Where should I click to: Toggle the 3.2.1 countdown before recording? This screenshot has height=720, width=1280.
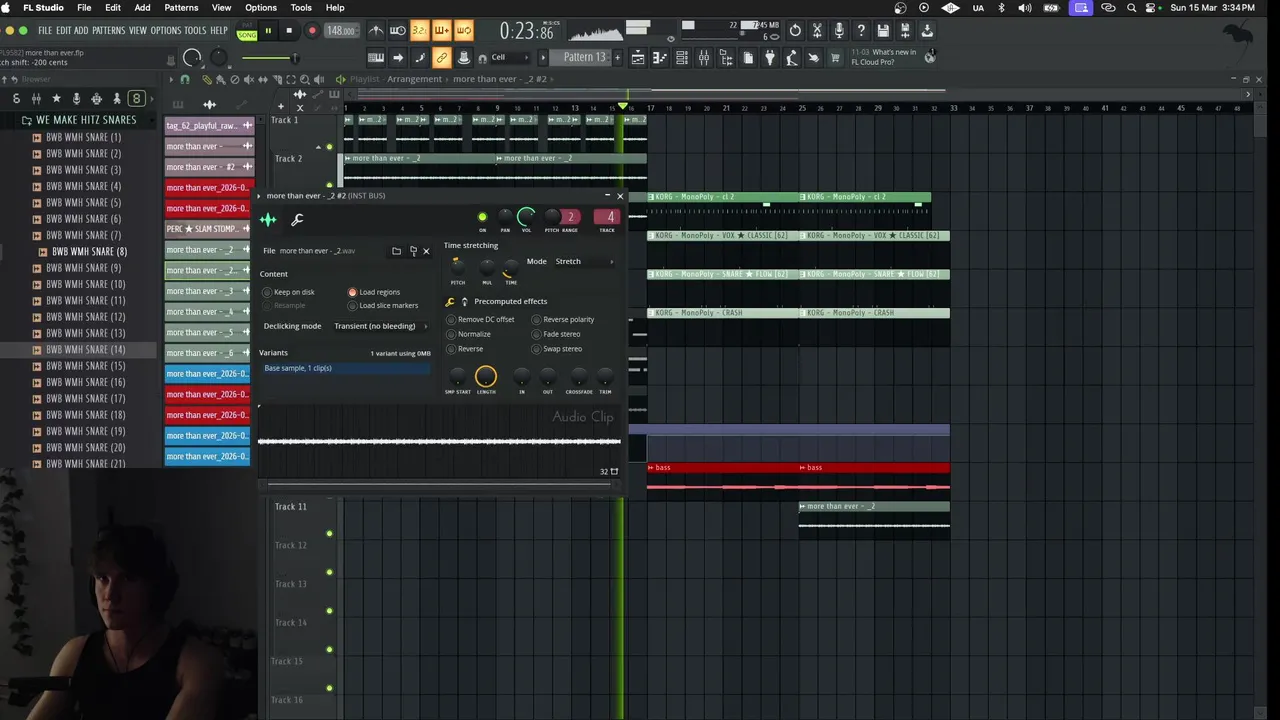pos(419,31)
